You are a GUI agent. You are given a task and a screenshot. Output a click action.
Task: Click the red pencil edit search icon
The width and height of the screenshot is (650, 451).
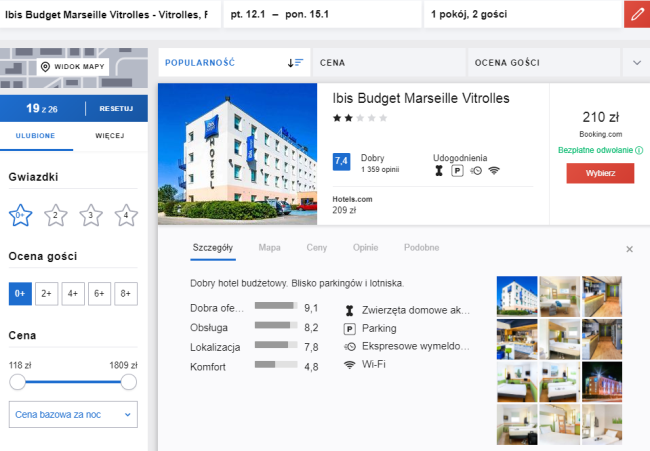pyautogui.click(x=637, y=15)
